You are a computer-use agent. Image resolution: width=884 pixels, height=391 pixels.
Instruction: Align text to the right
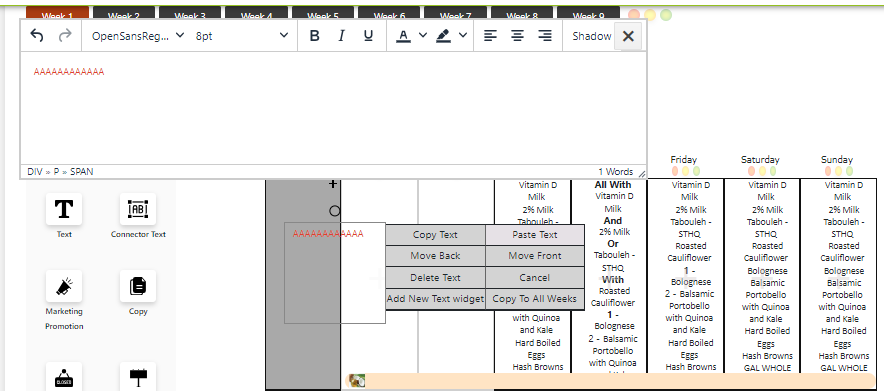[545, 36]
